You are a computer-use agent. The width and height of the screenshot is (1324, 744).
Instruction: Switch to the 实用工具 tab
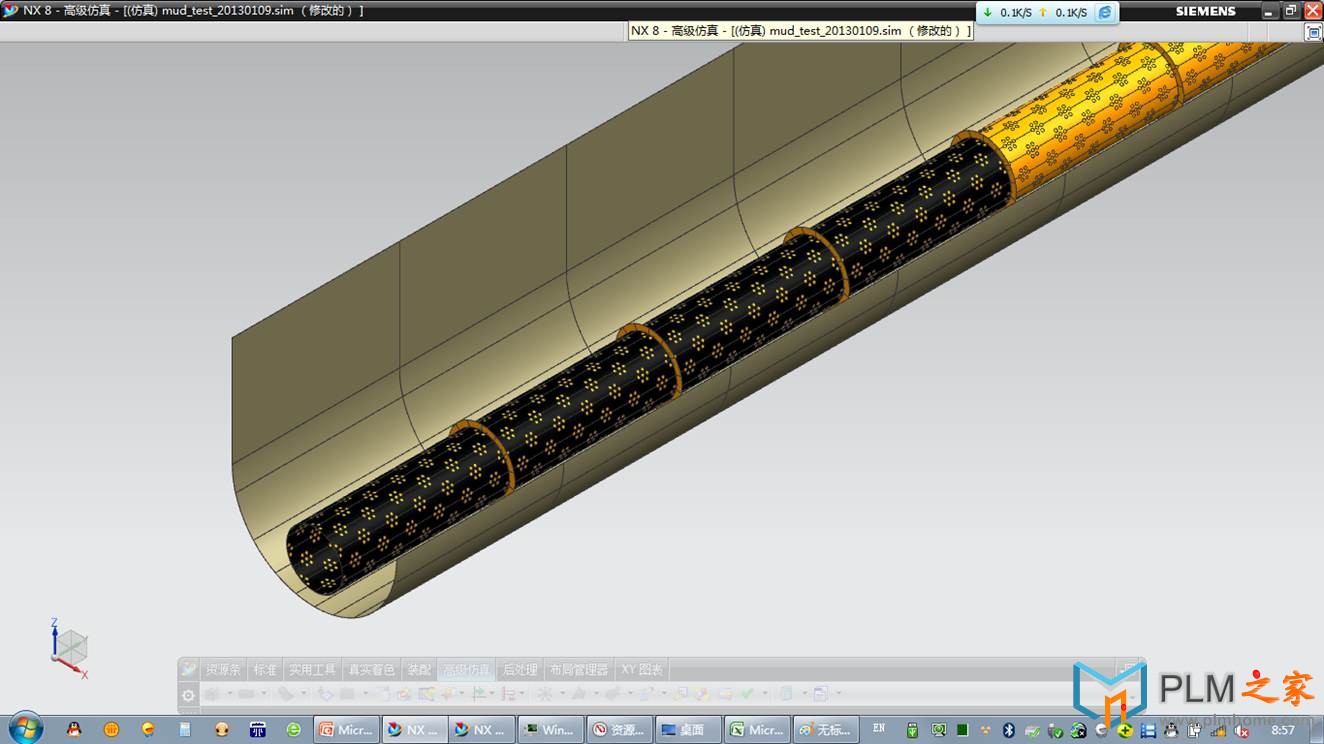(312, 670)
